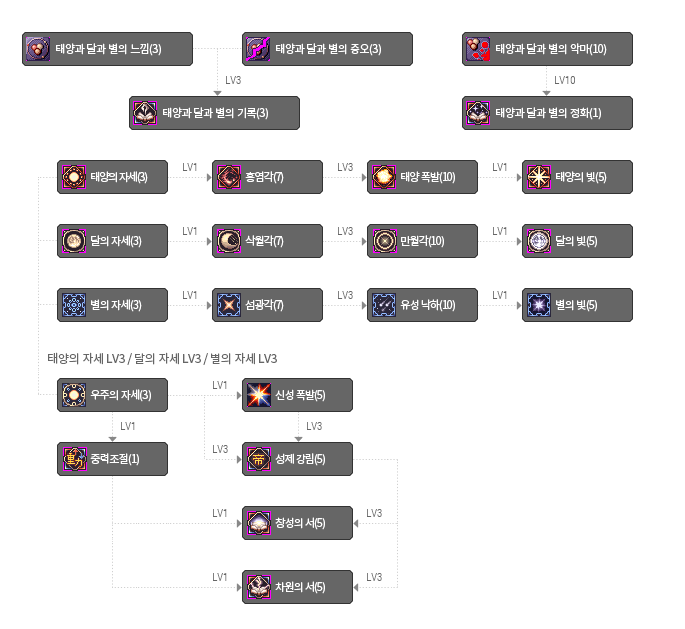Select the 별의 빛 starlight icon
This screenshot has width=685, height=629.
pos(539,305)
